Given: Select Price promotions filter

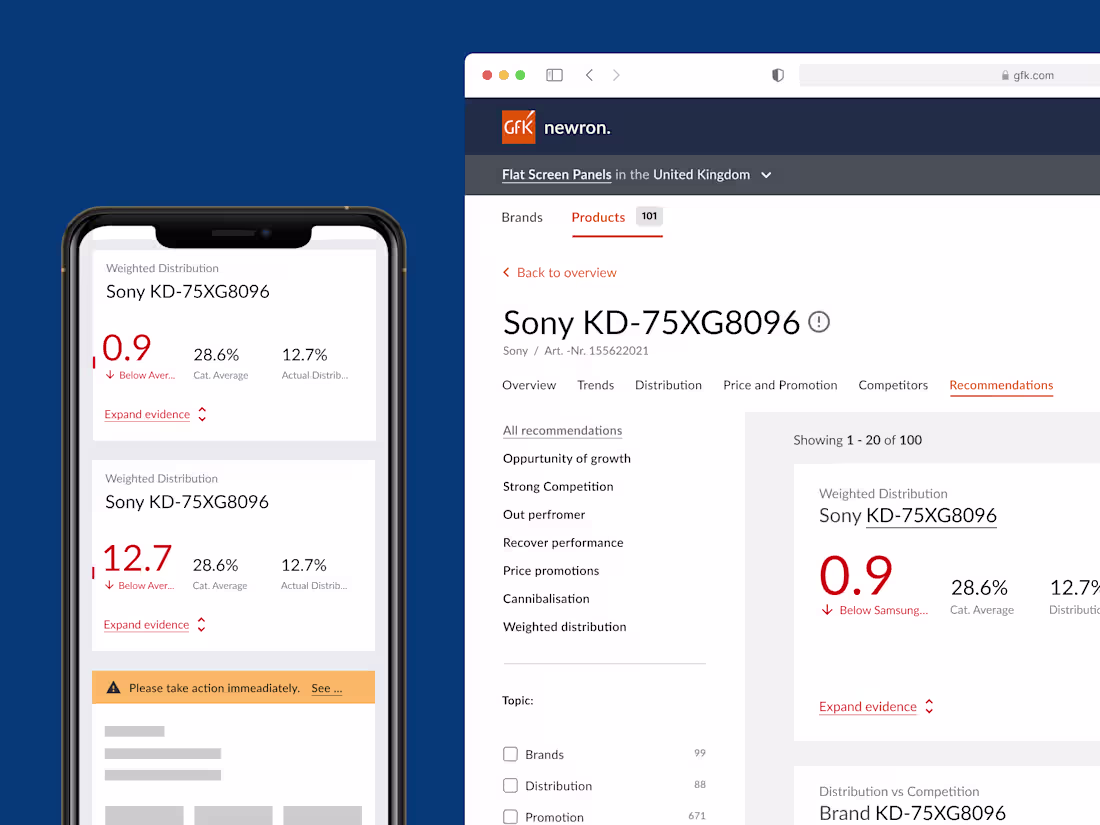Looking at the screenshot, I should pos(551,571).
